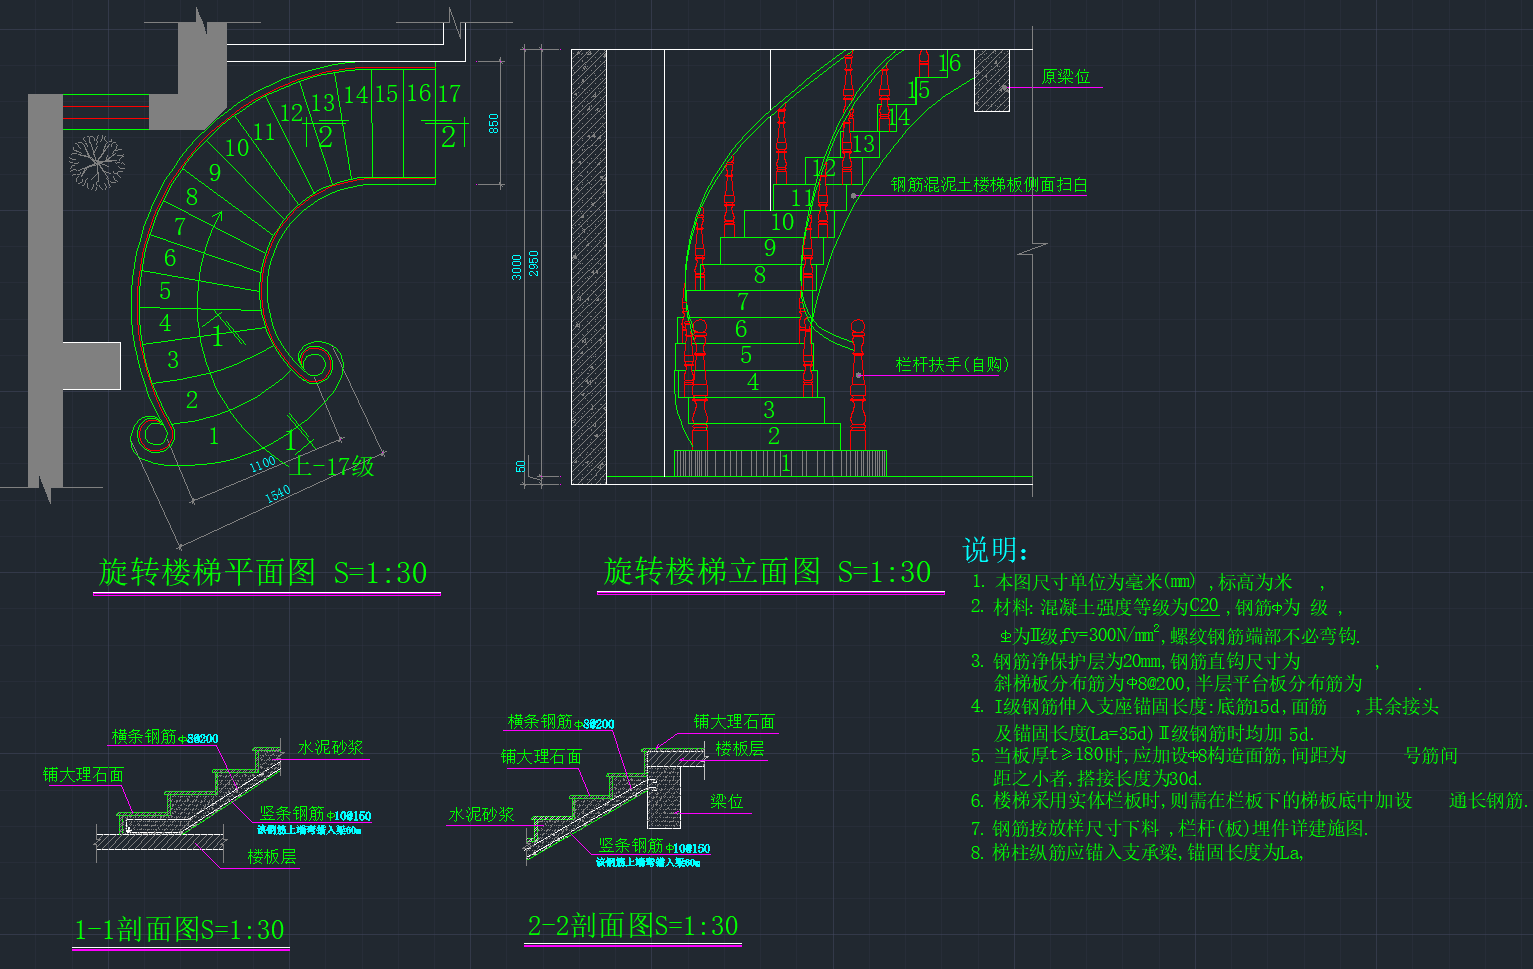Click the 说明: notes heading

click(x=994, y=550)
